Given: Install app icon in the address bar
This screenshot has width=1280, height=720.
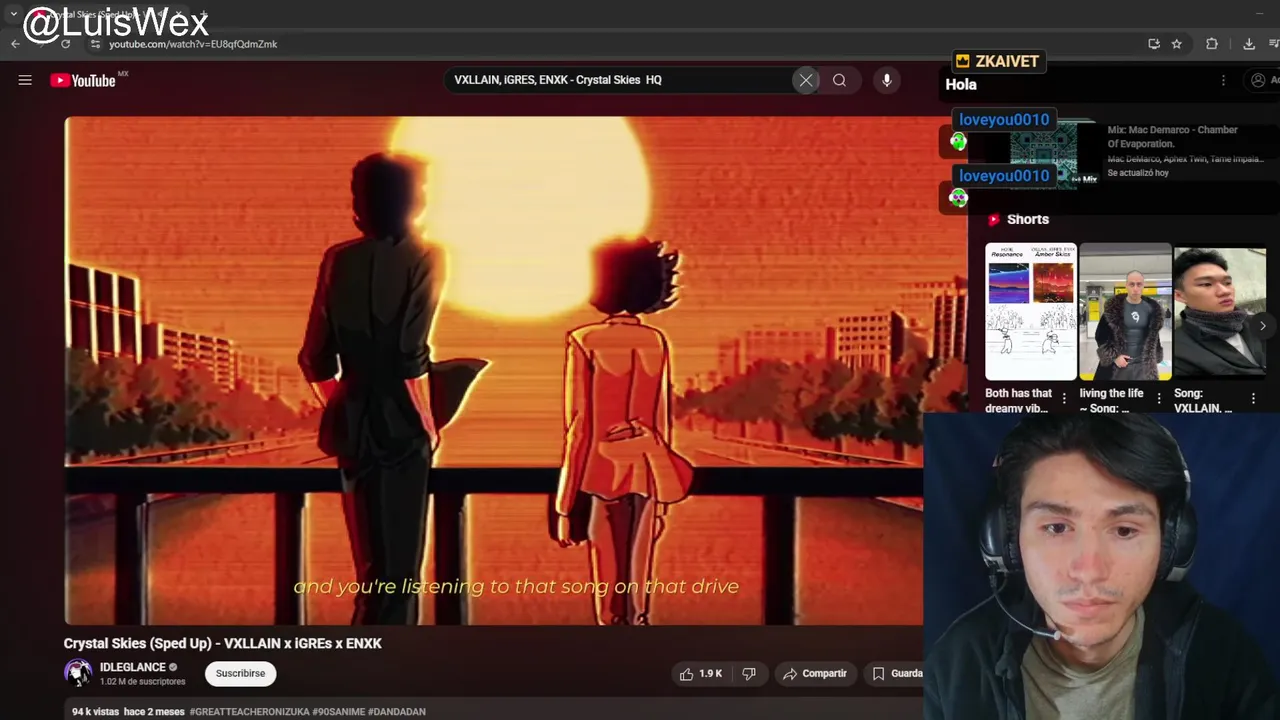Looking at the screenshot, I should click(1154, 44).
